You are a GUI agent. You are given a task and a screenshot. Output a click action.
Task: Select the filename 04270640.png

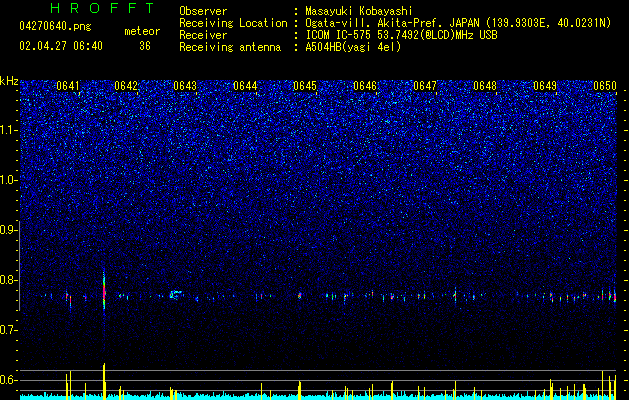tap(55, 27)
